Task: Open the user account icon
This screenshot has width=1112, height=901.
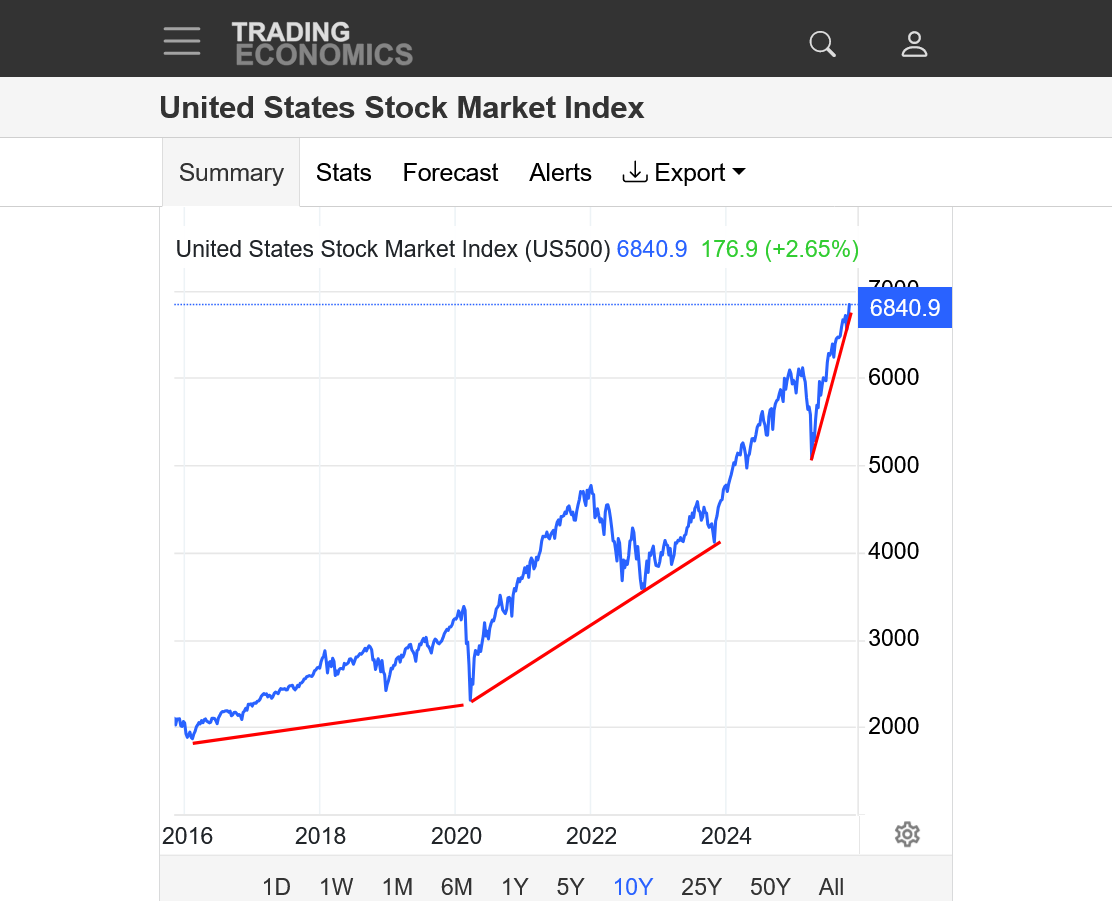Action: point(914,44)
